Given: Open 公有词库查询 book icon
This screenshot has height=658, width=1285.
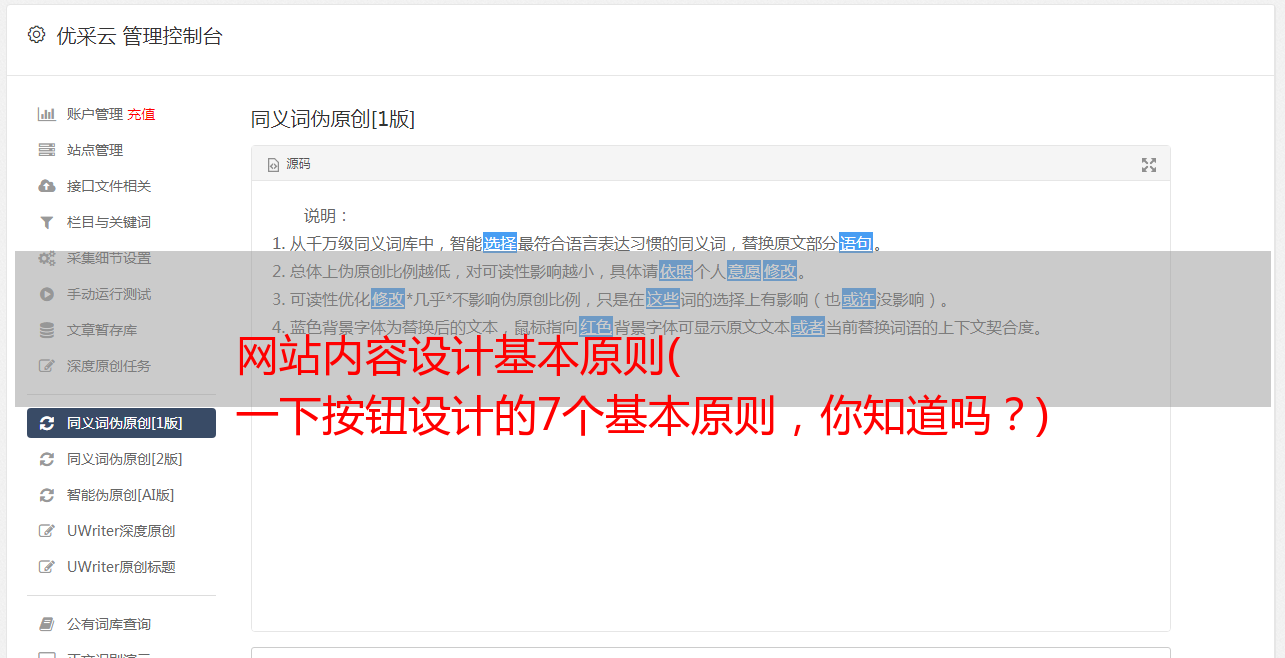Looking at the screenshot, I should point(46,624).
